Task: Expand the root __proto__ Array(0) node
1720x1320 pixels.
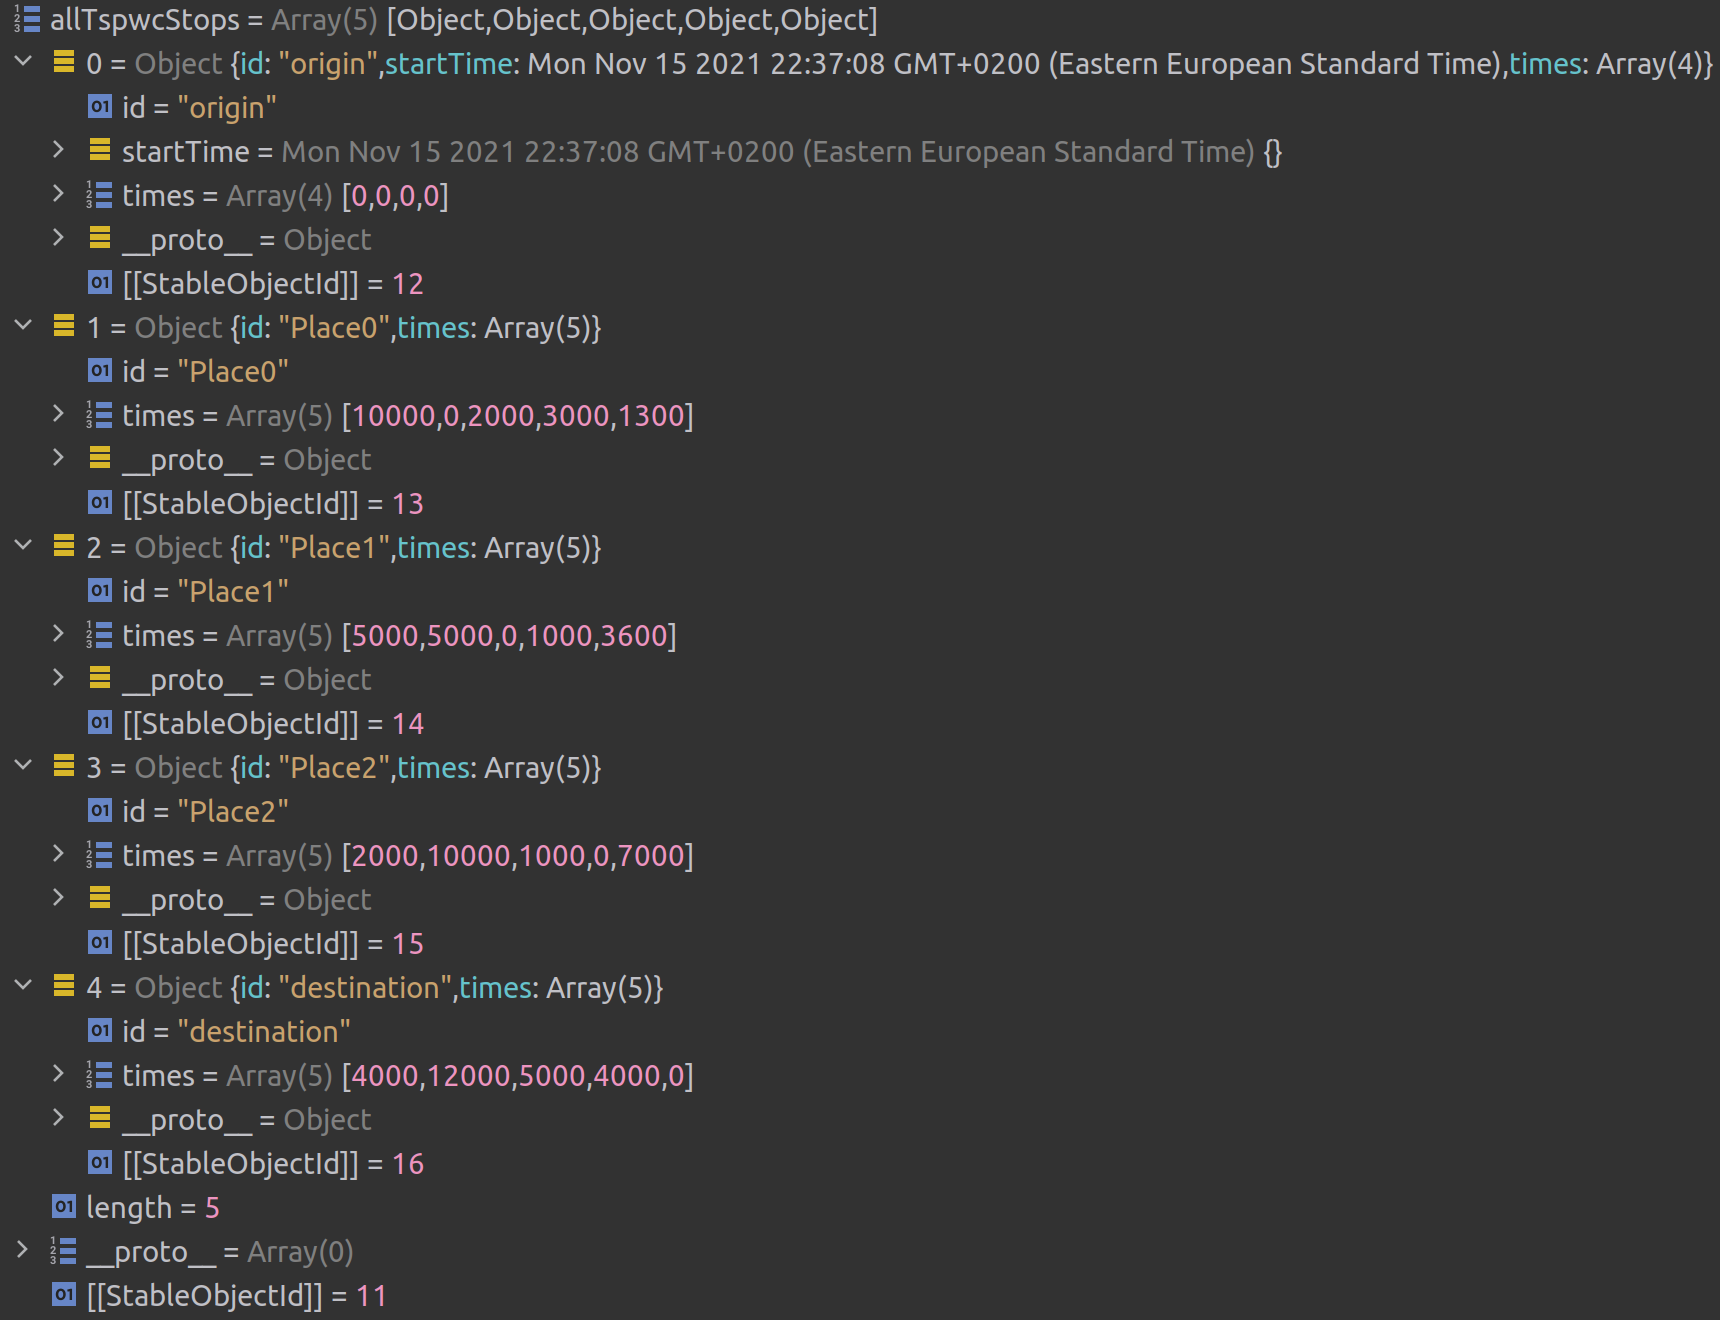Action: pos(23,1250)
